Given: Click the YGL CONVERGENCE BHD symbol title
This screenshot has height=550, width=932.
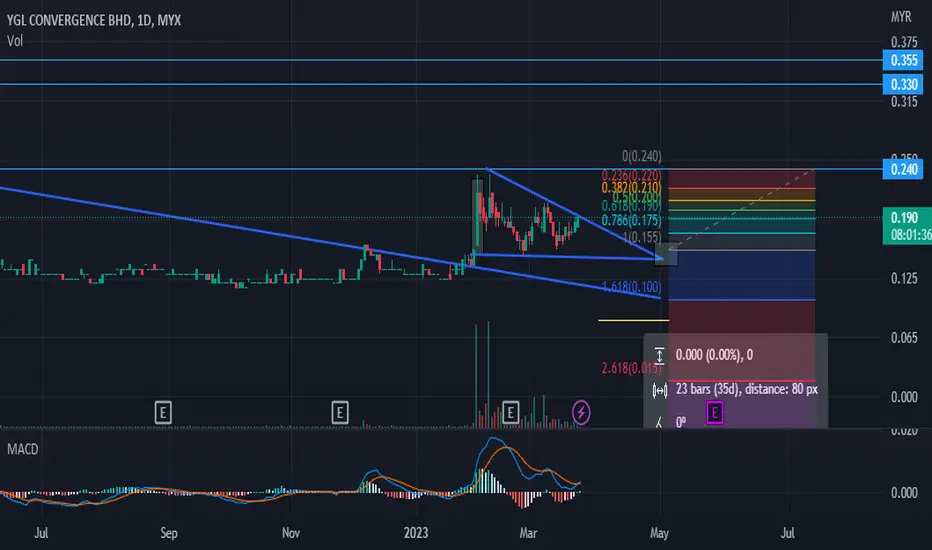Looking at the screenshot, I should click(x=94, y=20).
